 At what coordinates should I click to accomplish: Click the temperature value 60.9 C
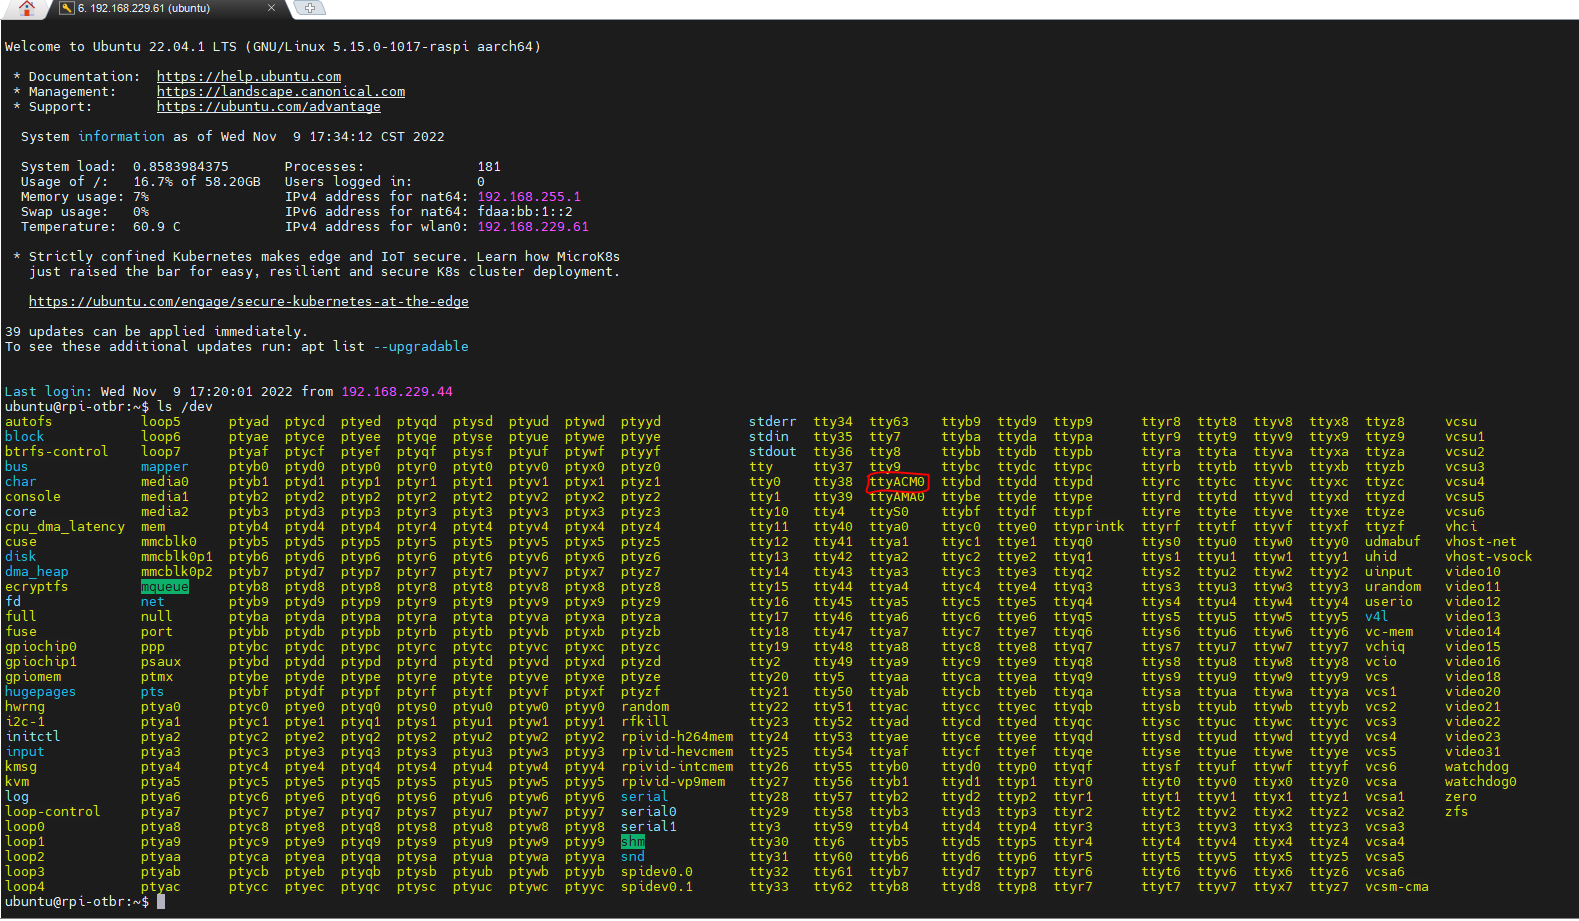click(x=157, y=227)
